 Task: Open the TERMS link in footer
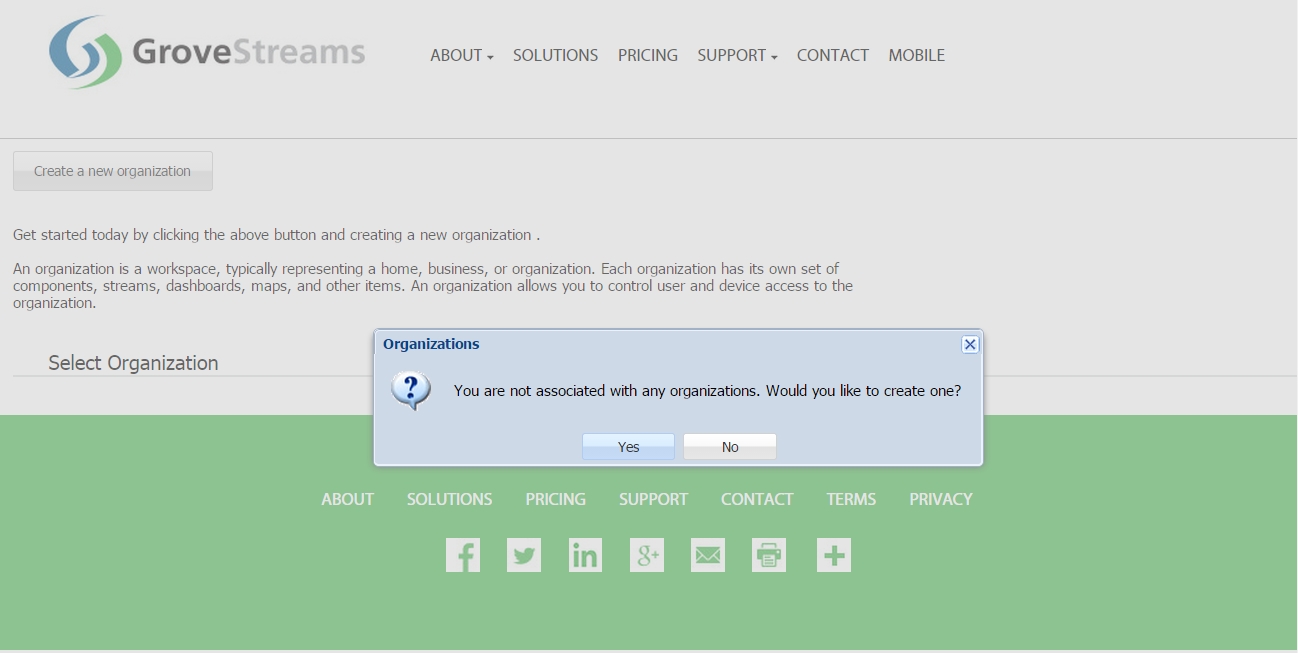coord(851,499)
